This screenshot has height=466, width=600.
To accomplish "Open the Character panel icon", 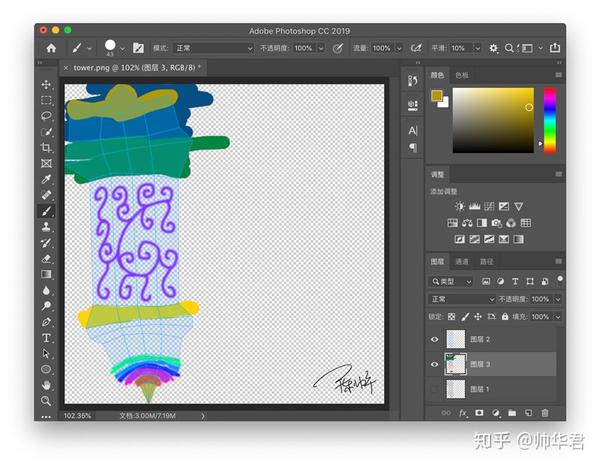I will tap(412, 131).
